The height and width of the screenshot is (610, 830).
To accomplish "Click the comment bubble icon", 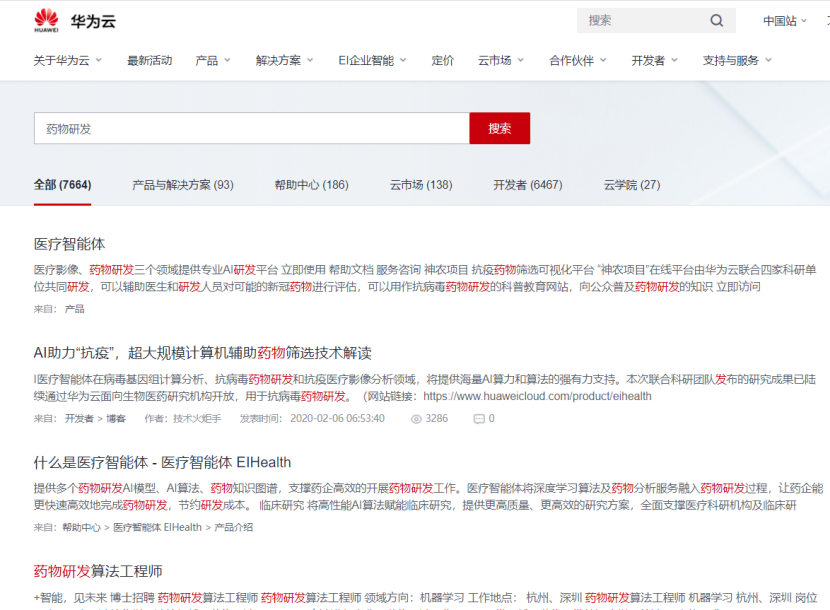I will (x=479, y=419).
